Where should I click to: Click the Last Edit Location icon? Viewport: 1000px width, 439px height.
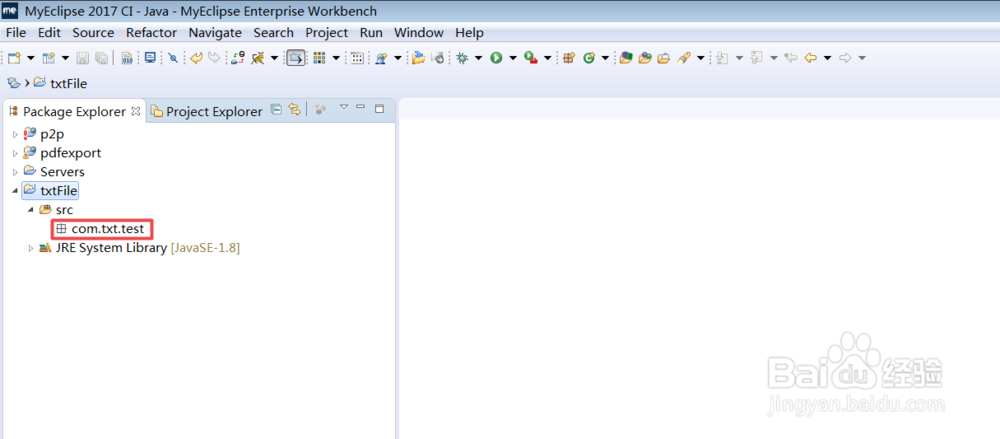(791, 58)
